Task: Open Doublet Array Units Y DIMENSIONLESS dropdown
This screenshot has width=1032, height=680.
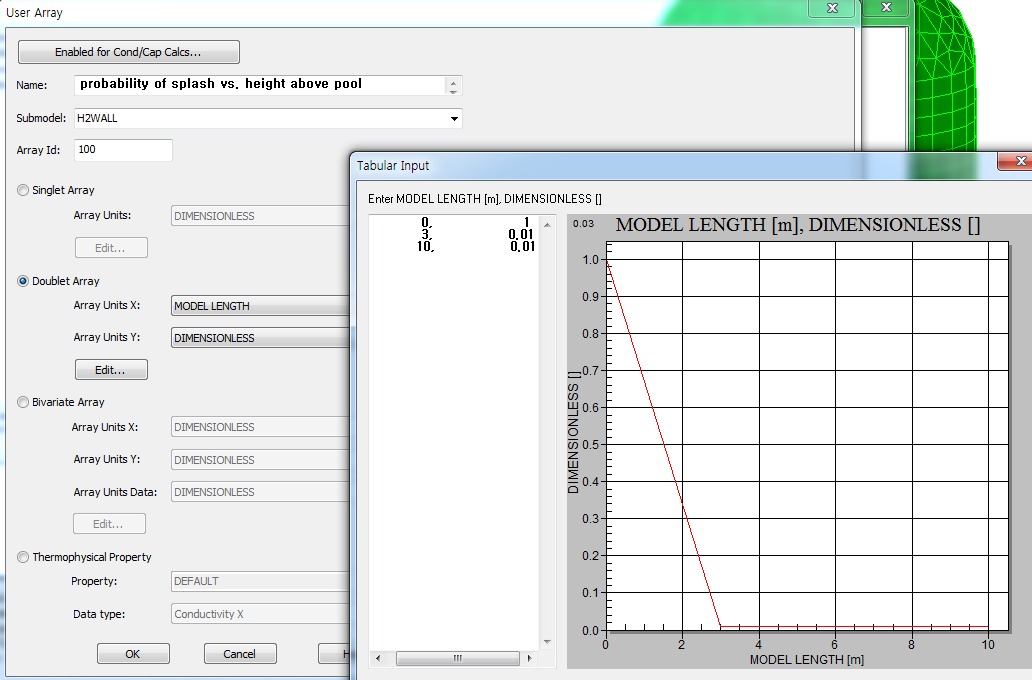Action: click(260, 338)
